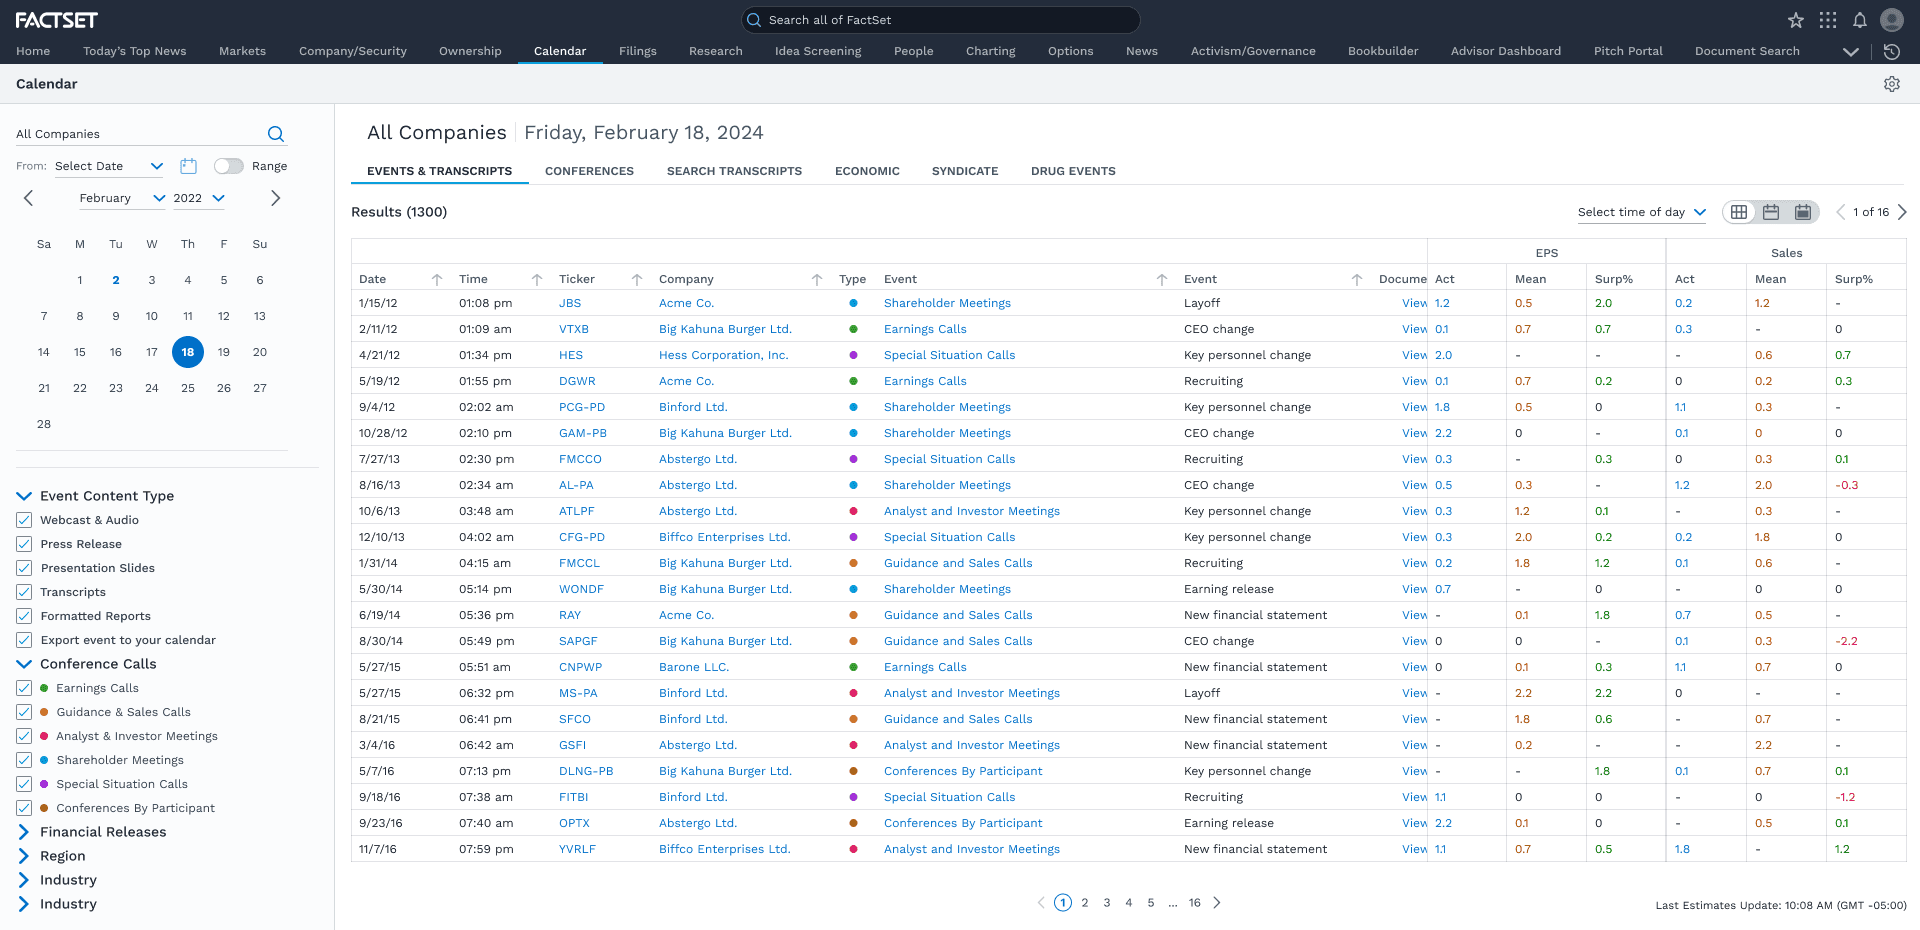
Task: Uncheck Export event to your calendar
Action: click(x=24, y=640)
